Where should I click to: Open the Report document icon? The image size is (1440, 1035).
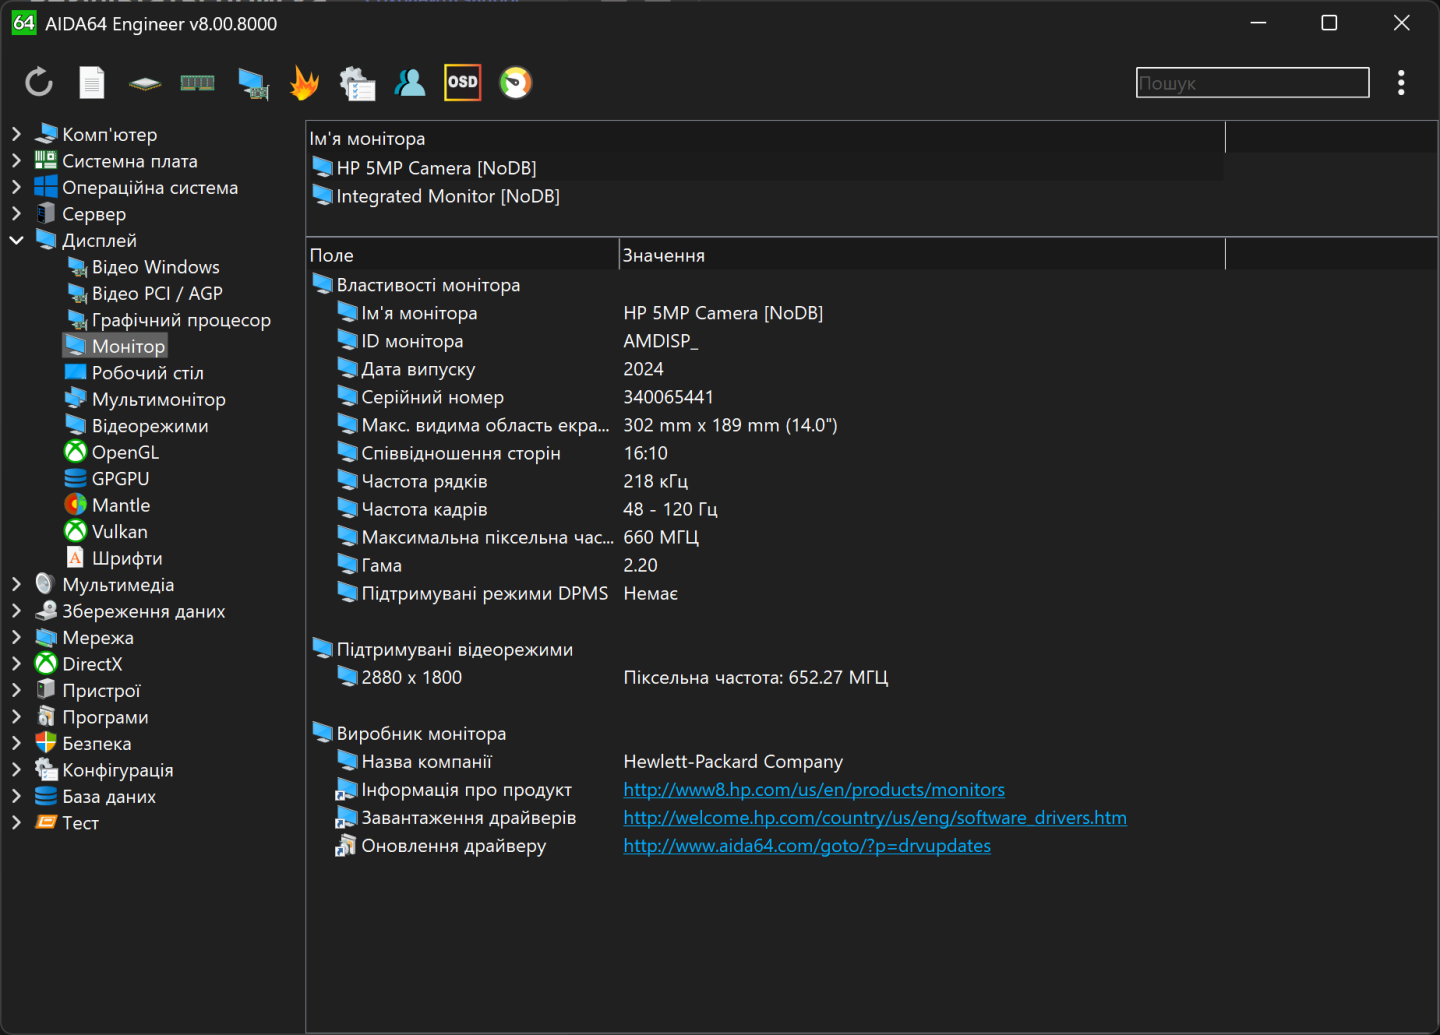tap(92, 83)
